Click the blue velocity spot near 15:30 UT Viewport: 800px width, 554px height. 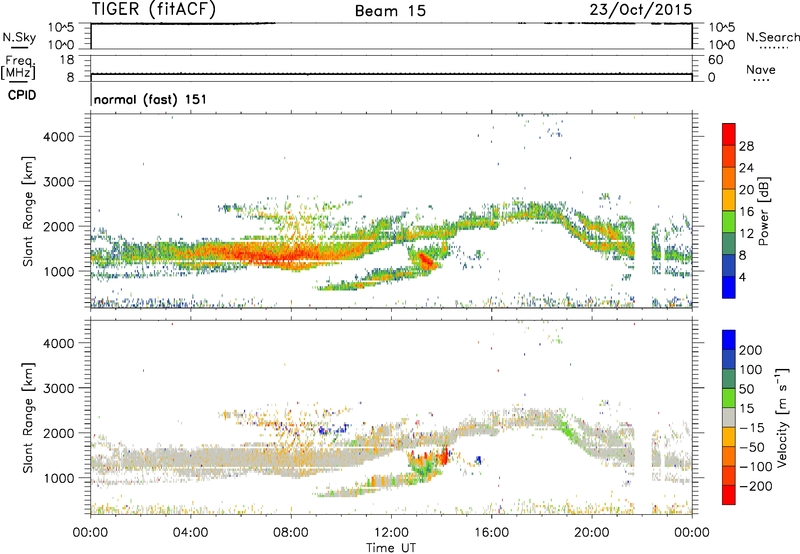pos(478,460)
